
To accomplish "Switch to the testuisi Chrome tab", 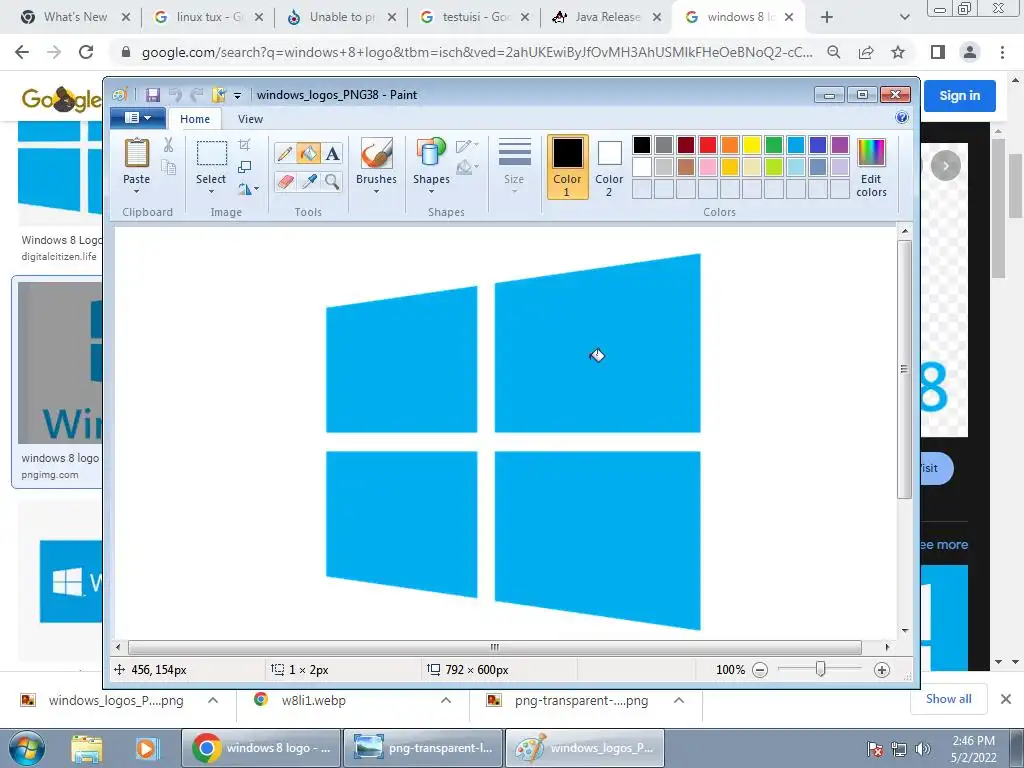I will point(474,17).
